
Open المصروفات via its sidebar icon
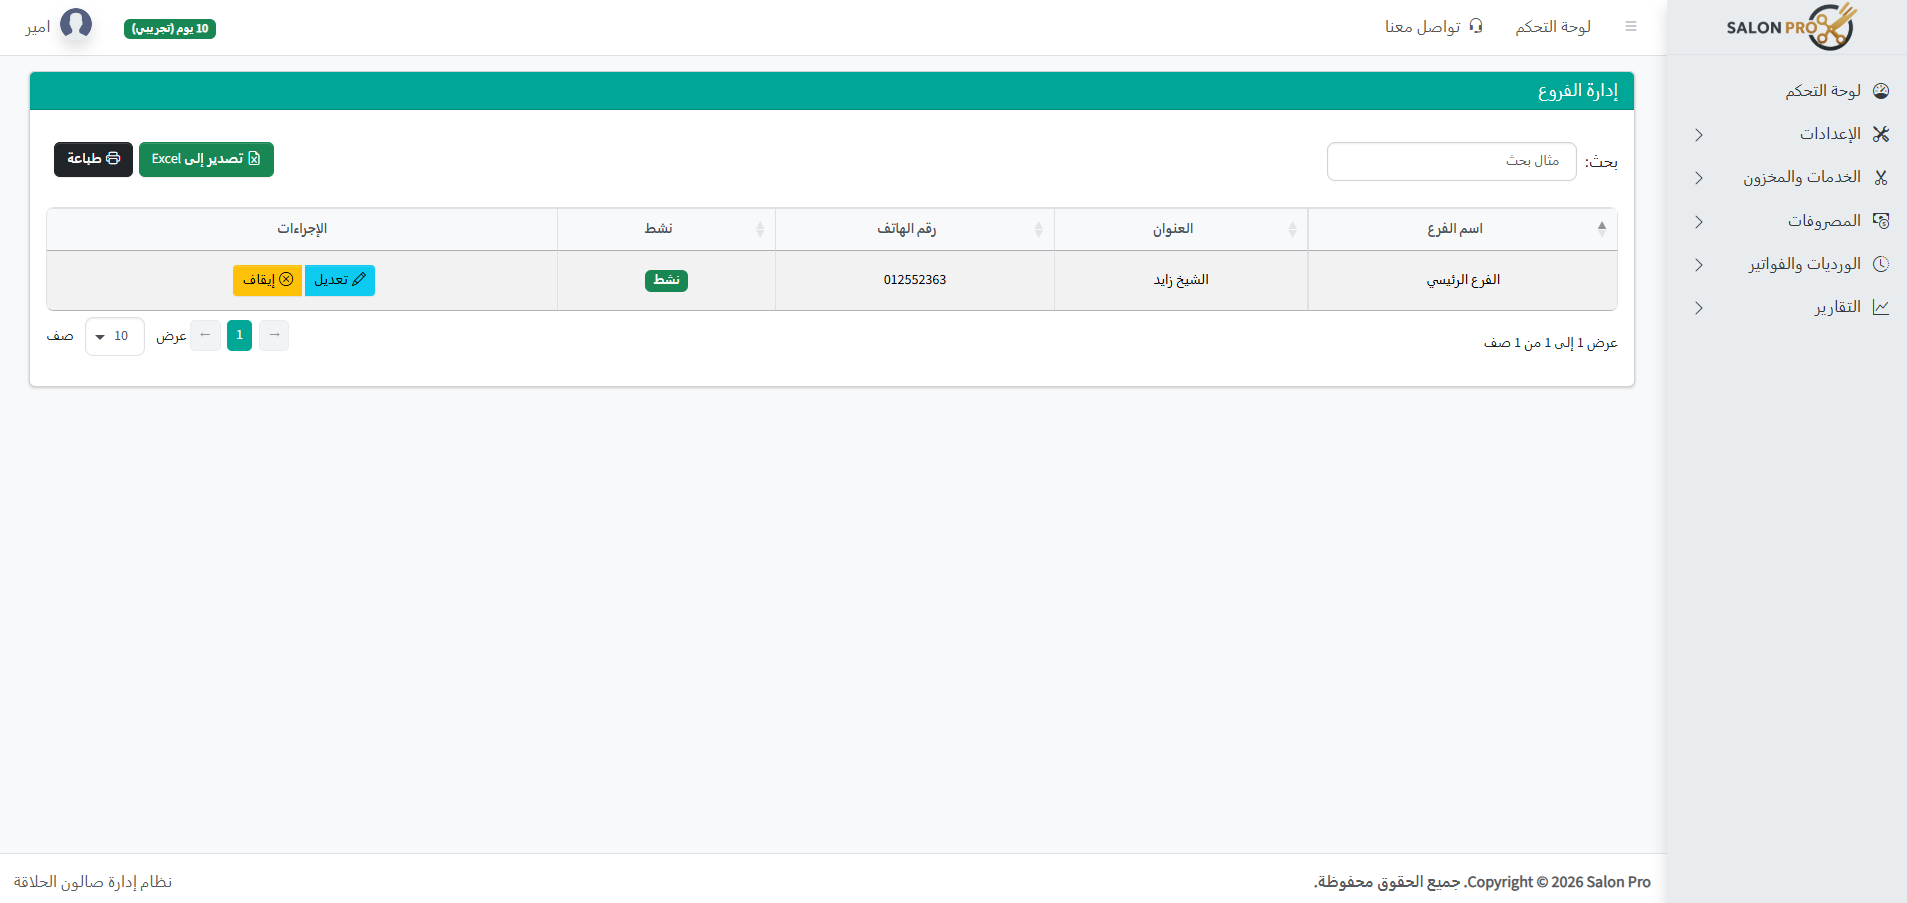(1880, 220)
